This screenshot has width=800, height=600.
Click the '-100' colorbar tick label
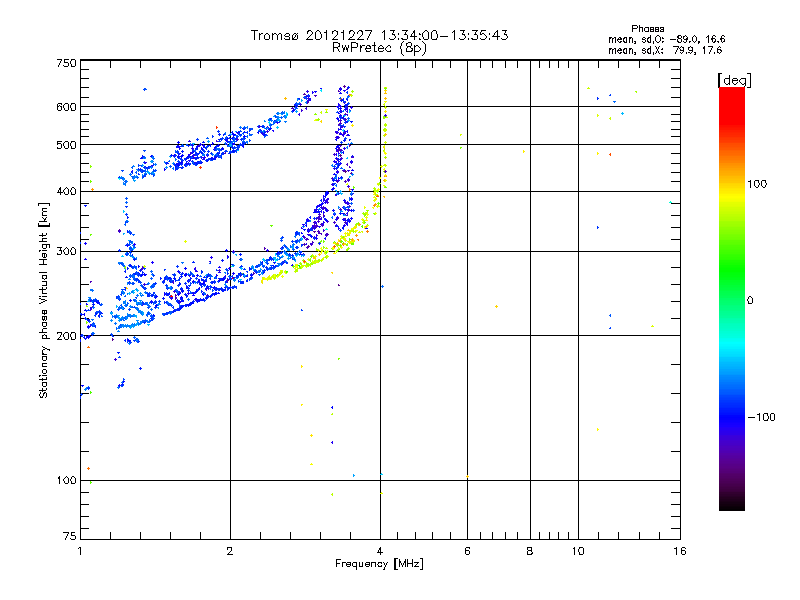click(762, 417)
